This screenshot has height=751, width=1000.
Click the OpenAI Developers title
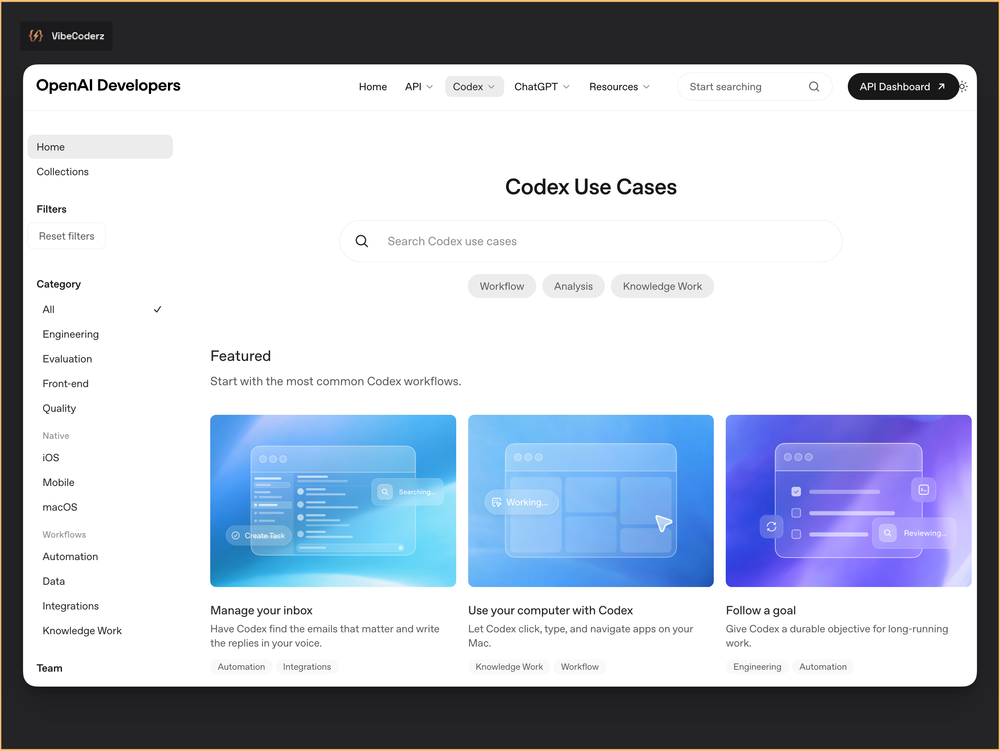pos(108,85)
